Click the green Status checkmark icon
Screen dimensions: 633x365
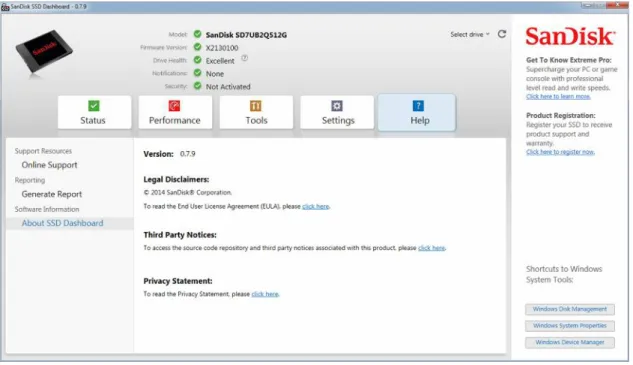pos(94,106)
